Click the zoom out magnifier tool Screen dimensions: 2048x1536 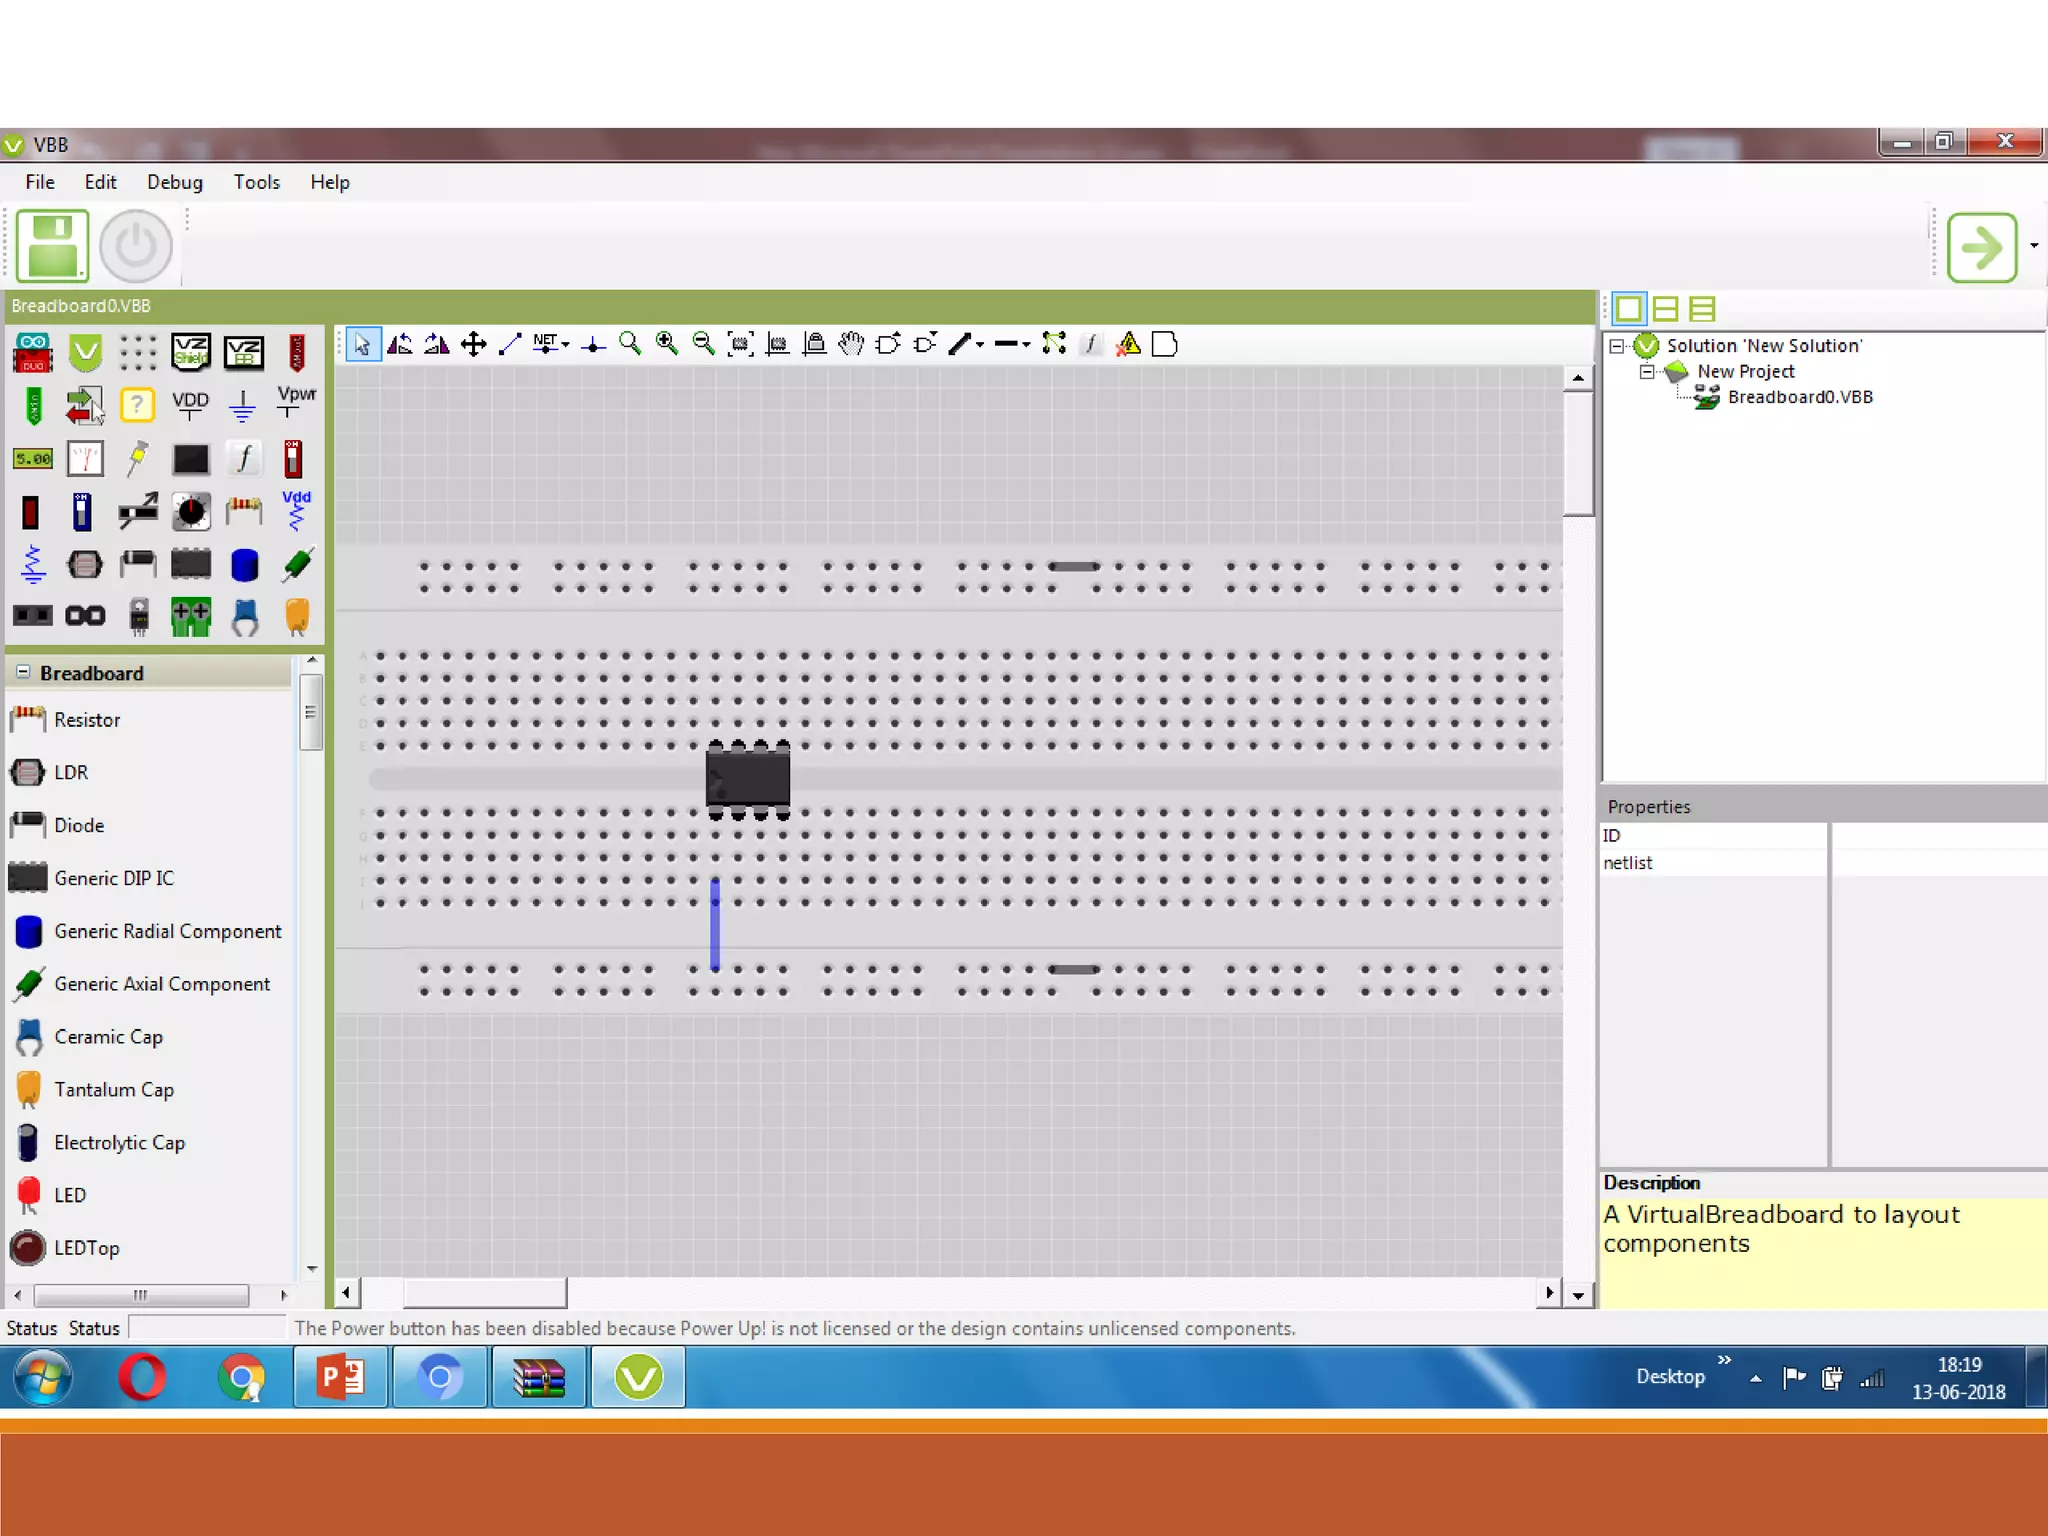703,344
